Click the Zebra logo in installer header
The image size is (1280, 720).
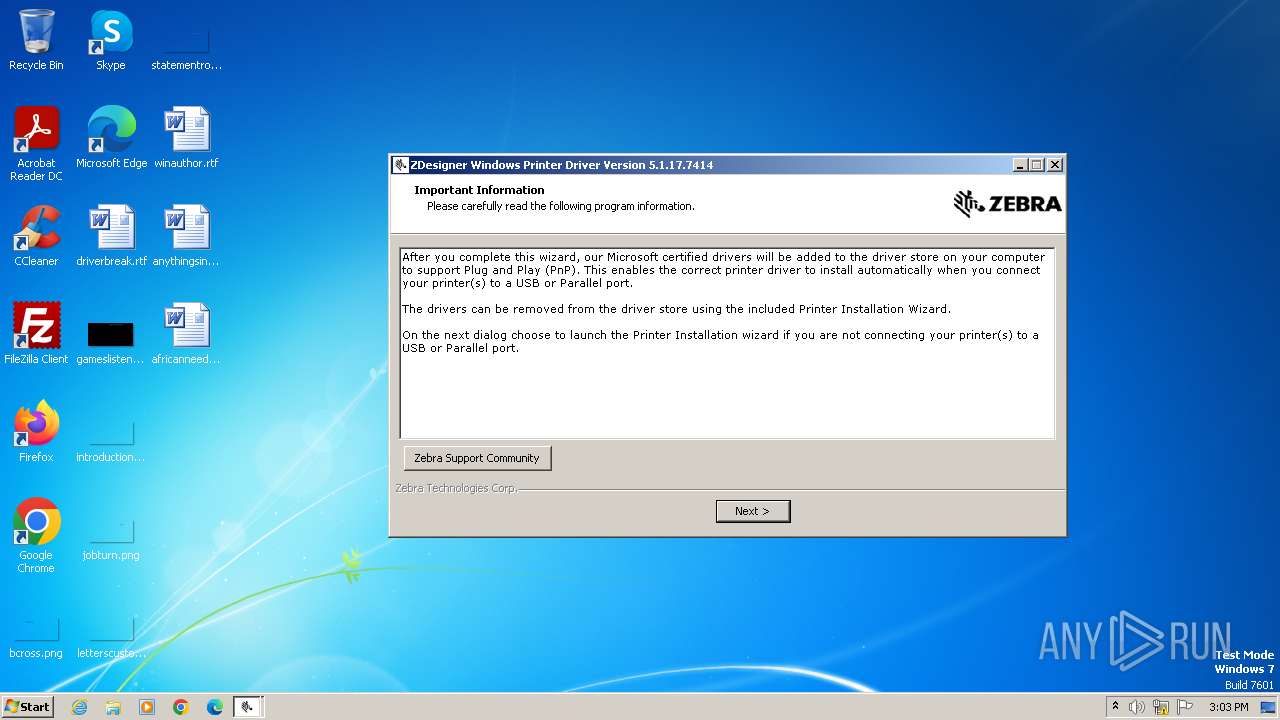pyautogui.click(x=1007, y=204)
